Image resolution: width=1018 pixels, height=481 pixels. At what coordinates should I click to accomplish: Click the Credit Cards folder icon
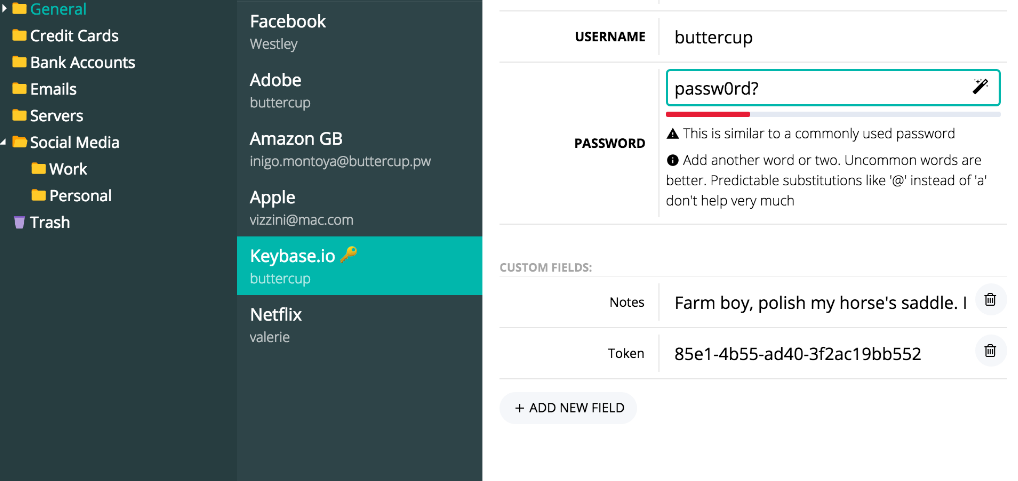pos(19,35)
